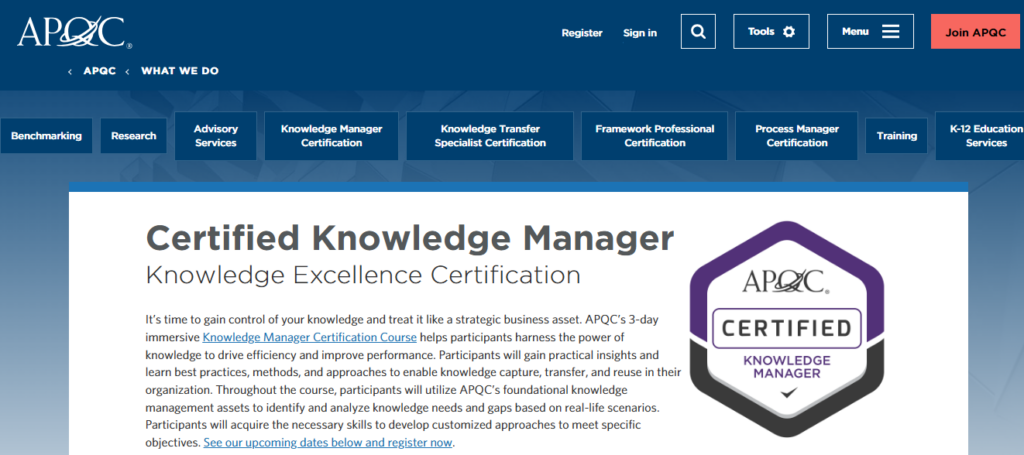Image resolution: width=1024 pixels, height=455 pixels.
Task: Select Knowledge Transfer Specialist Certification tab
Action: tap(490, 136)
